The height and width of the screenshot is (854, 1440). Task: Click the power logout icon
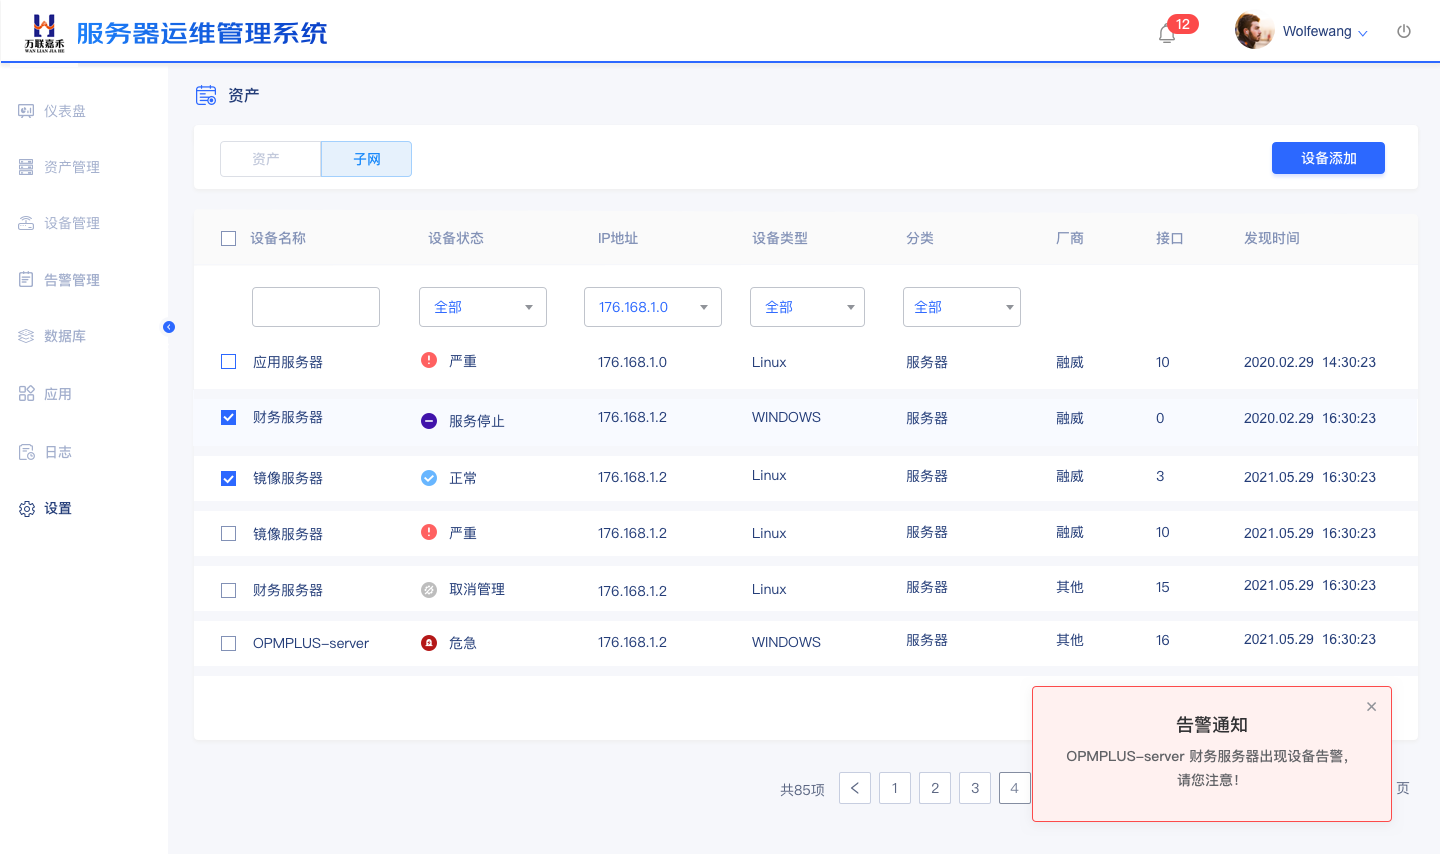1404,32
